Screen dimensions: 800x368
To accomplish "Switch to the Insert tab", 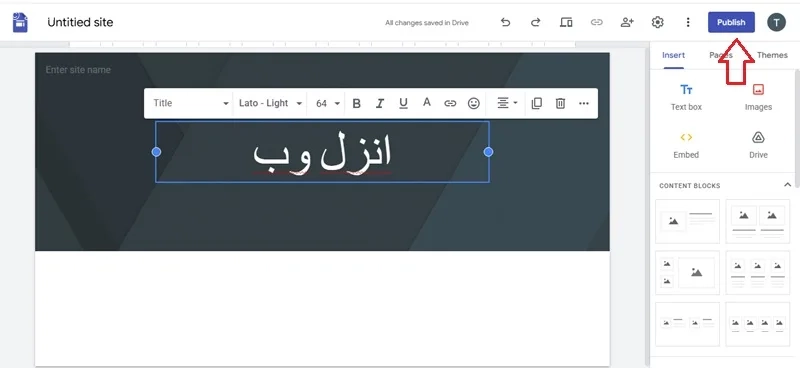I will 673,55.
